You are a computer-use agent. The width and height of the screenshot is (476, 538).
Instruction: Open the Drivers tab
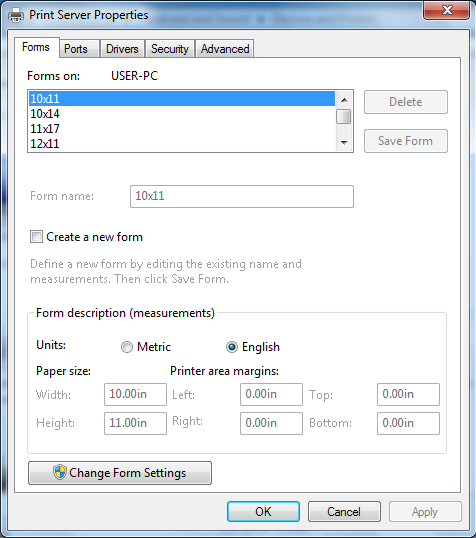point(122,49)
